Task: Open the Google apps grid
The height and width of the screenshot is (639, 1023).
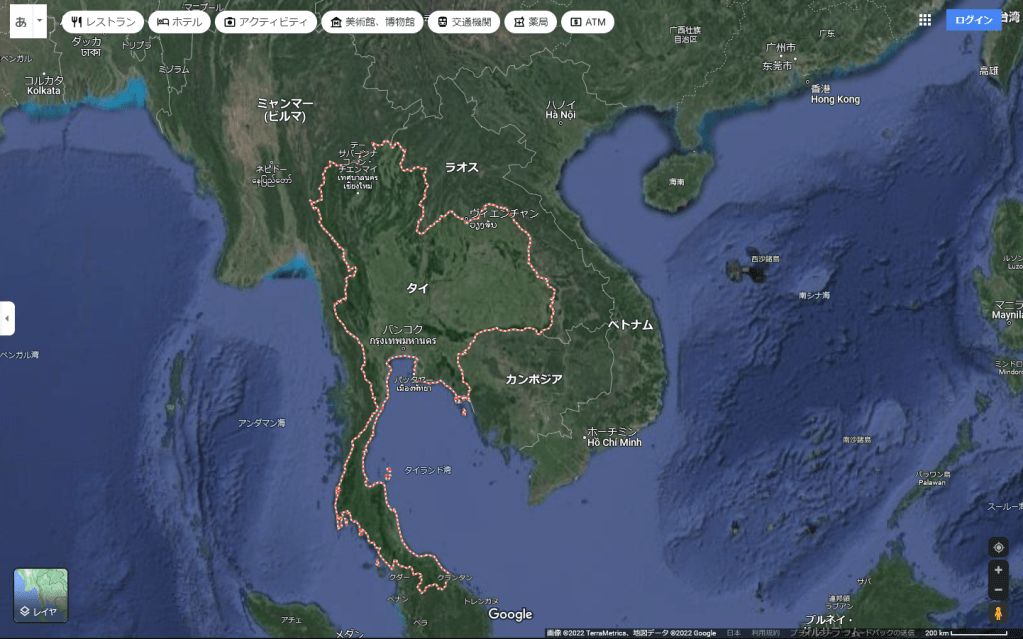Action: click(x=925, y=20)
